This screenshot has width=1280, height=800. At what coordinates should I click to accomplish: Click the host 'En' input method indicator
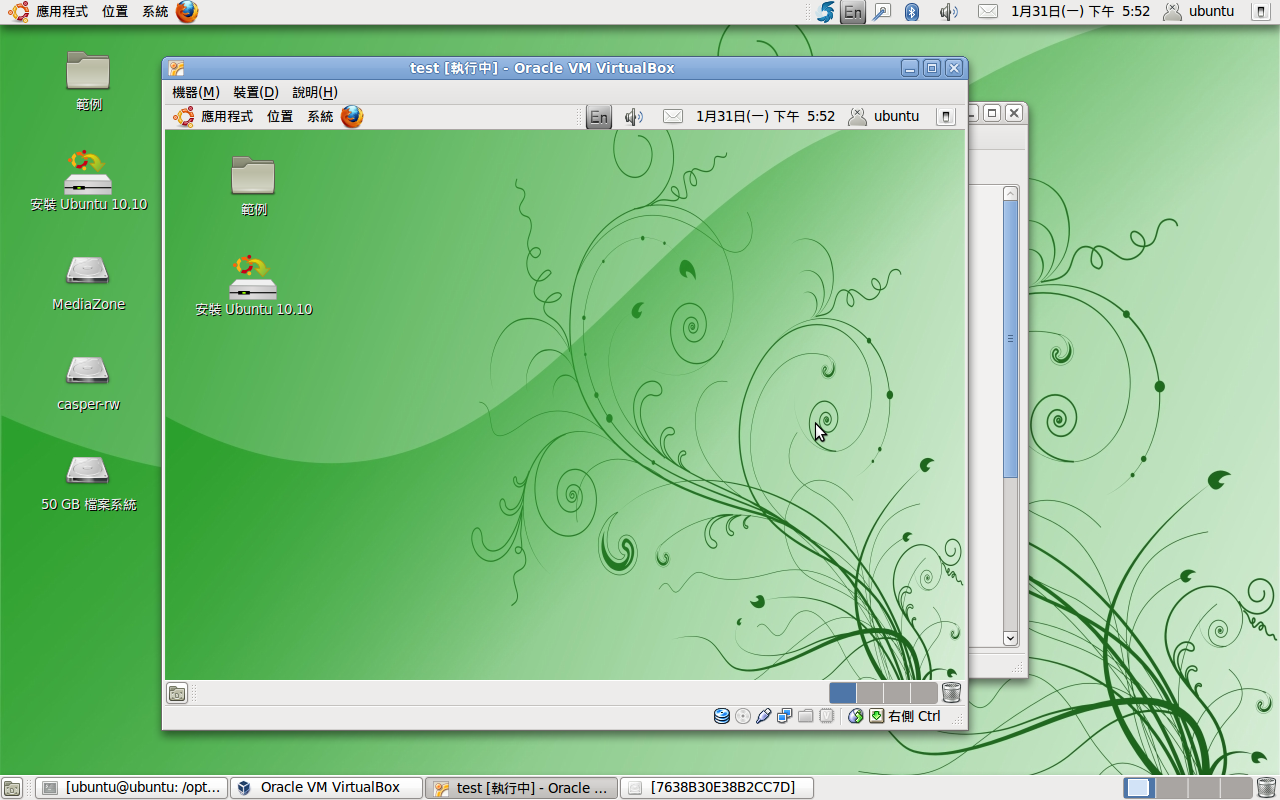(853, 12)
